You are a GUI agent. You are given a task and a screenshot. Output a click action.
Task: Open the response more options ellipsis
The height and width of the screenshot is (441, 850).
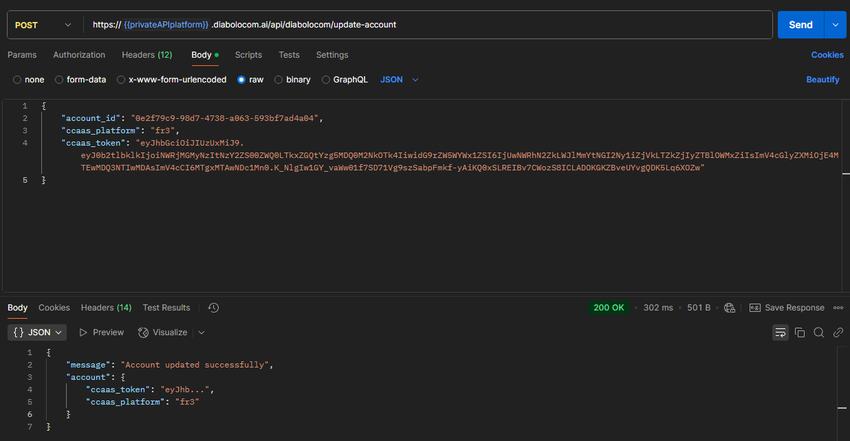(837, 308)
